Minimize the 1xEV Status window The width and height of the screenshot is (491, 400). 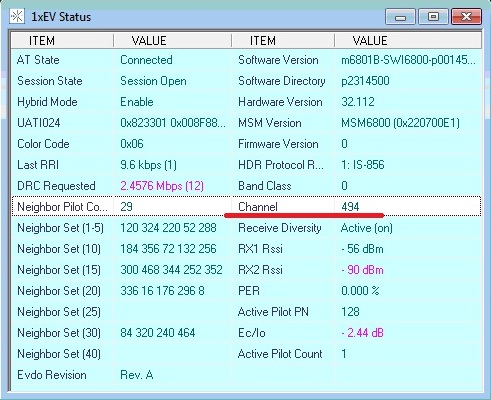(400, 17)
